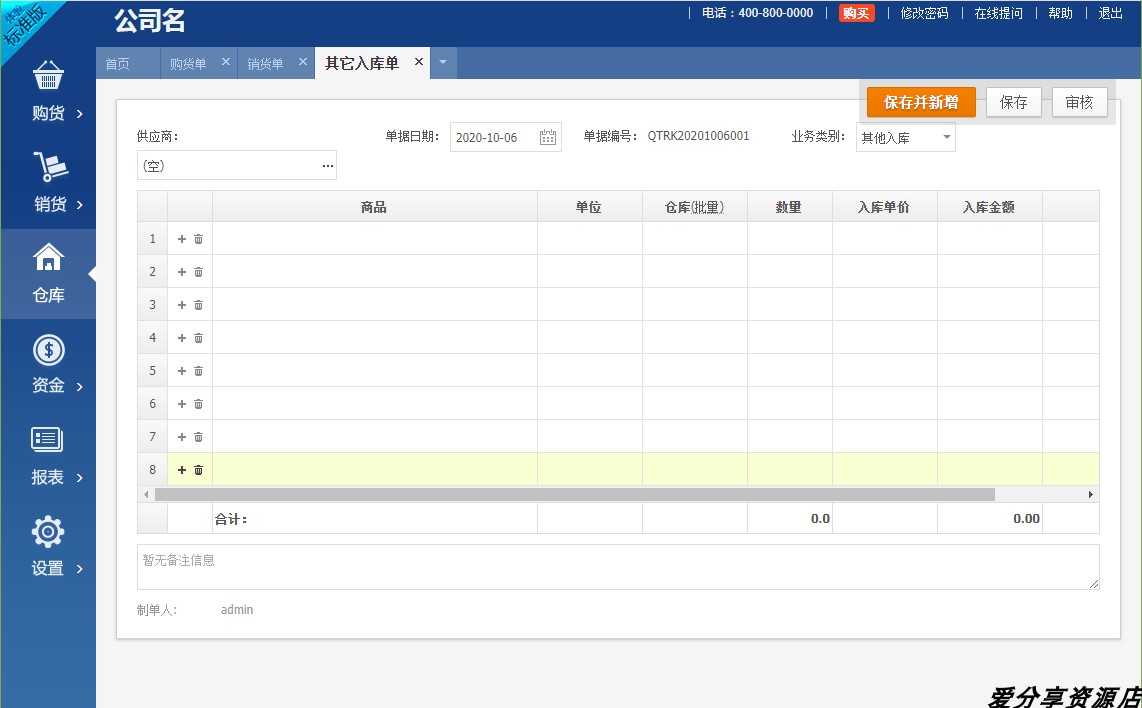Open the calendar icon in 单据日期 field
Viewport: 1142px width, 708px height.
point(548,137)
